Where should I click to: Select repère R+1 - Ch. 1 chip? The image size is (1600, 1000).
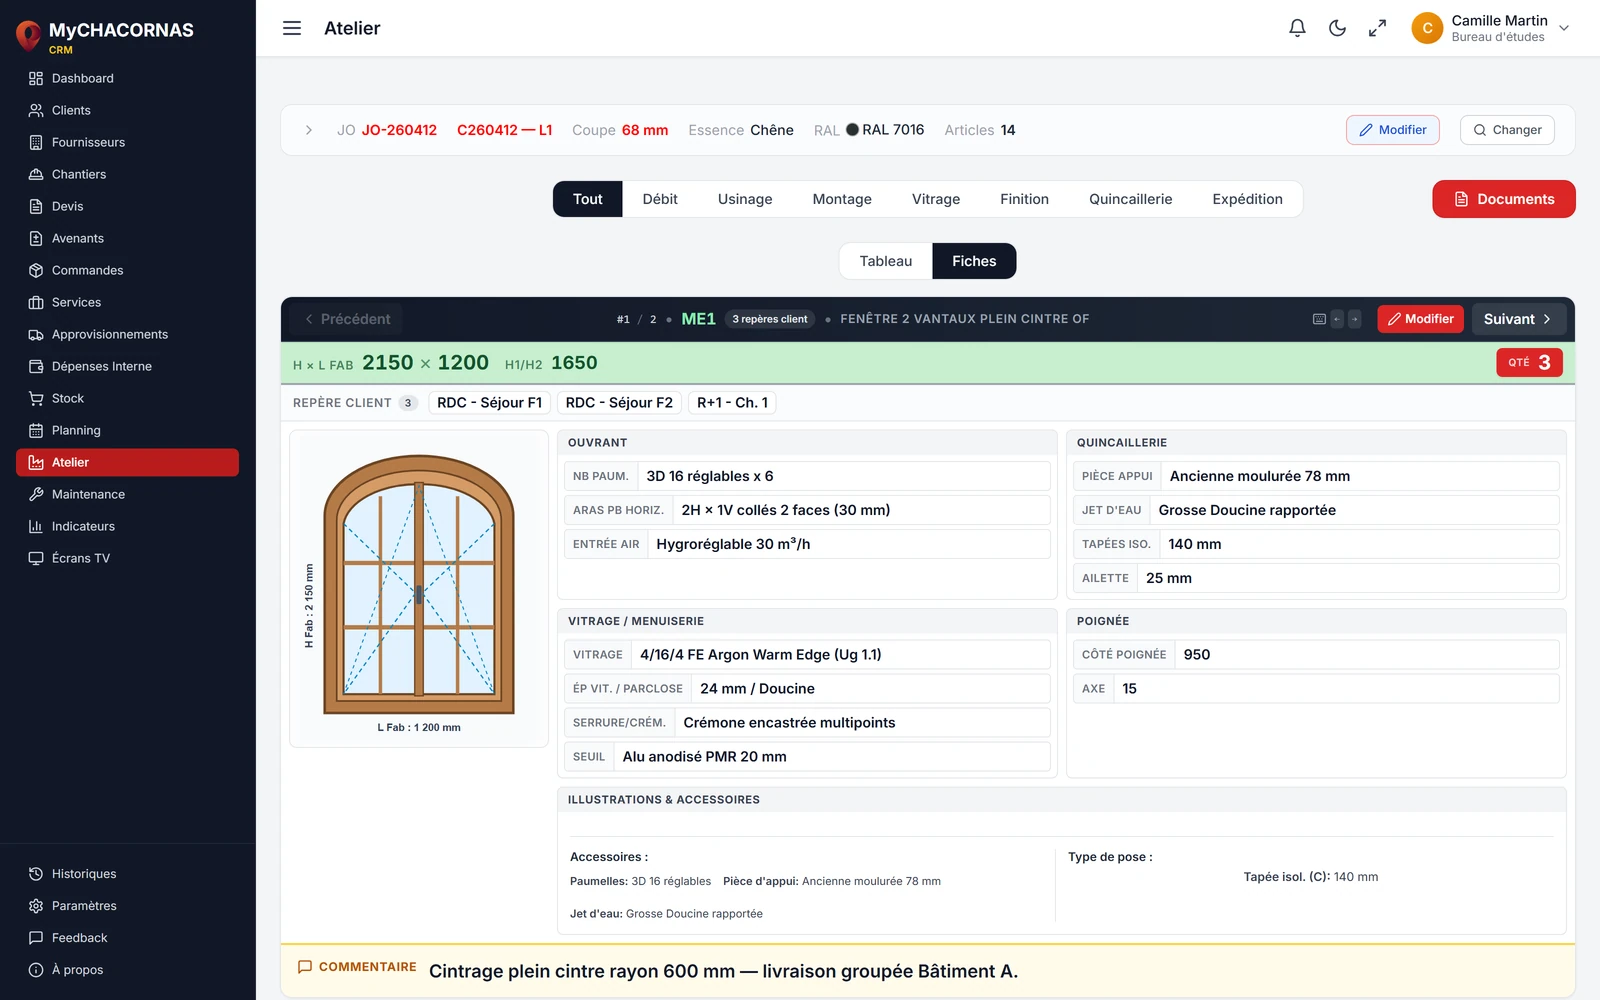click(x=733, y=403)
